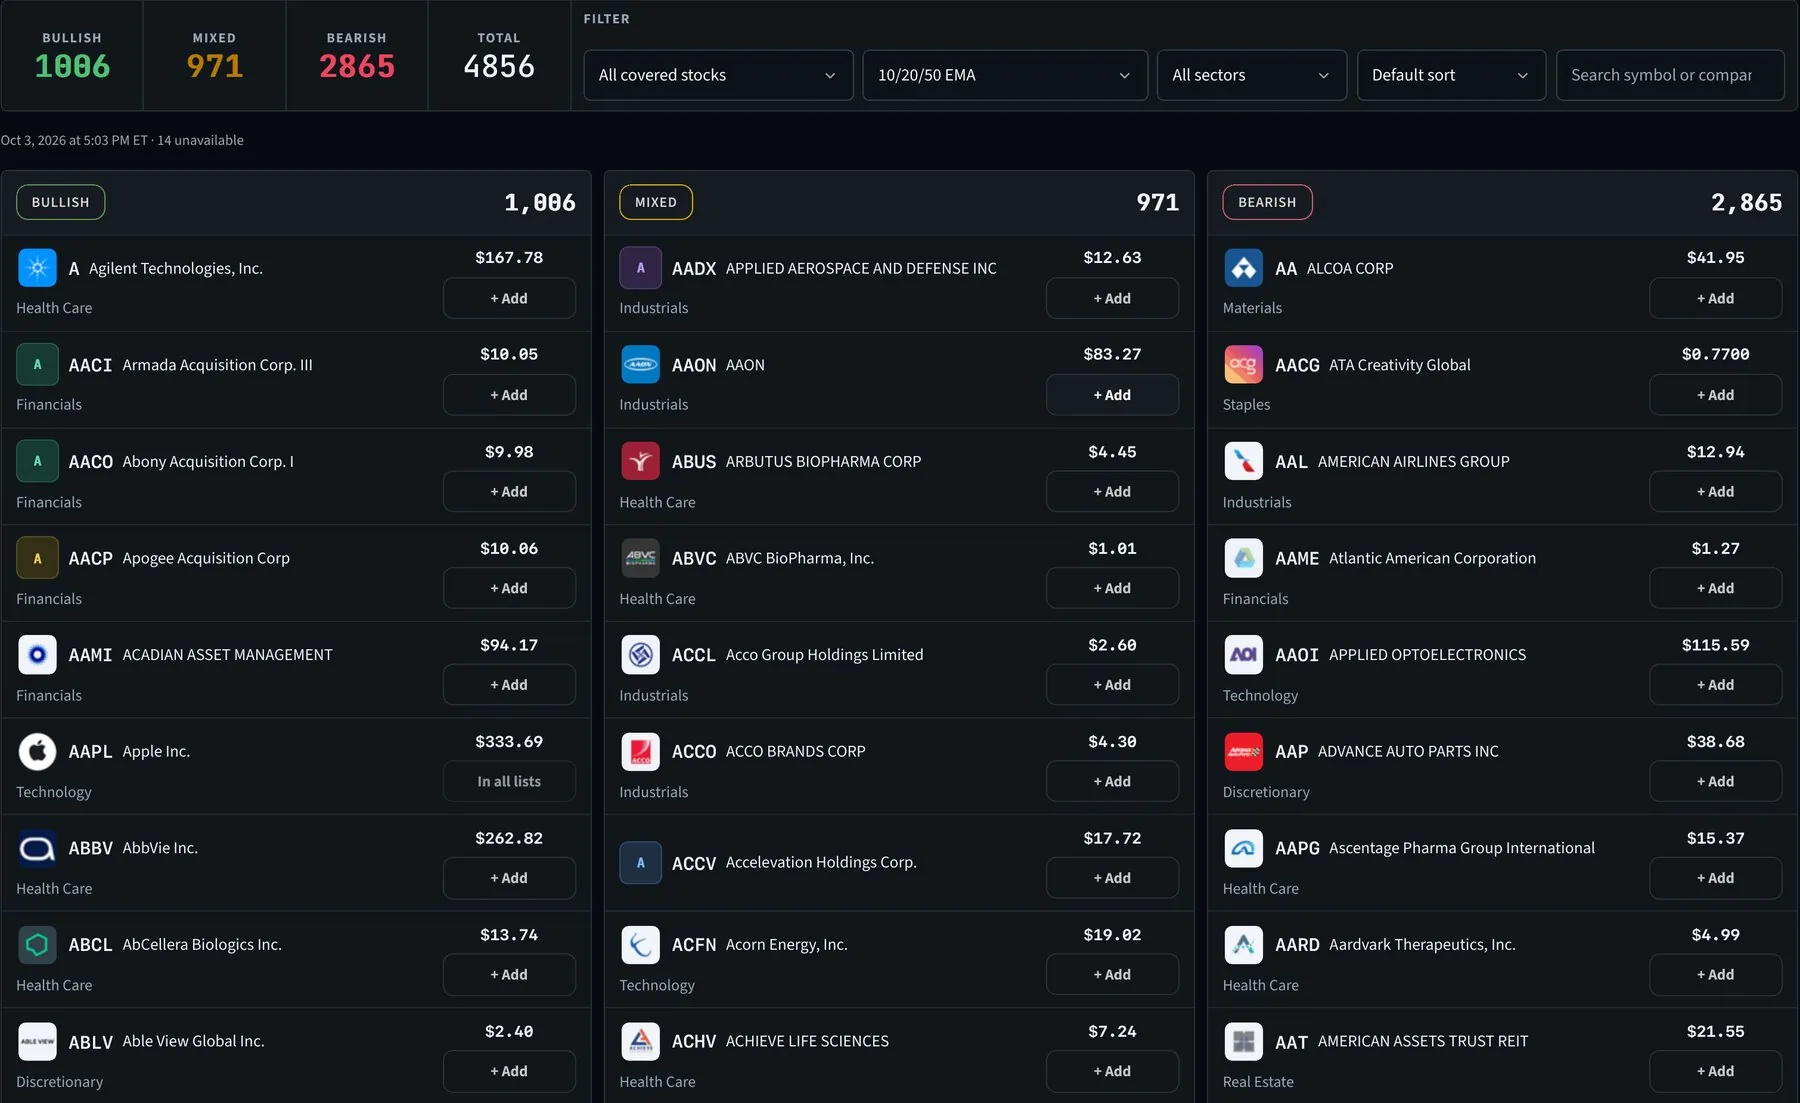The width and height of the screenshot is (1800, 1103).
Task: Click the BEARISH column header badge
Action: (1267, 202)
